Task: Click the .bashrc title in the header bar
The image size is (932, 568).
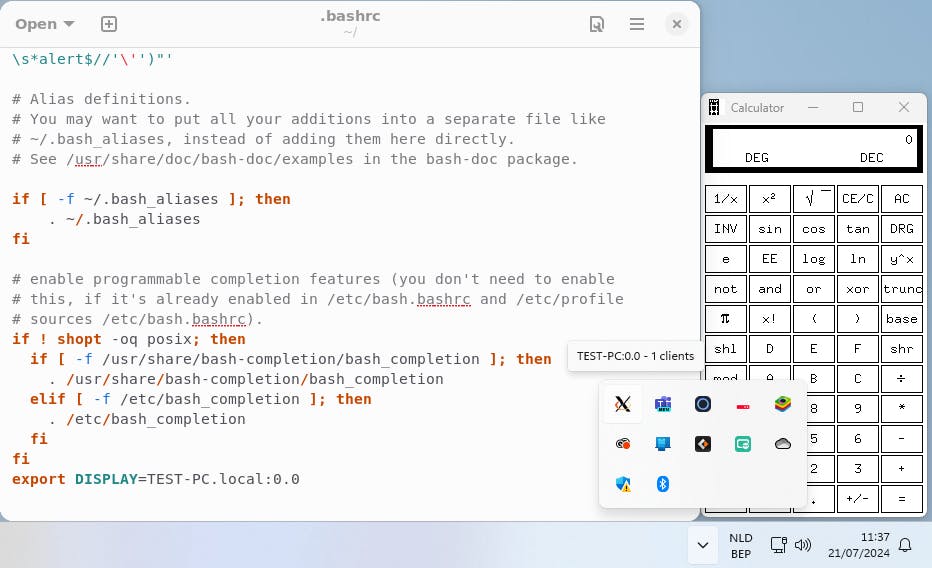Action: pos(350,16)
